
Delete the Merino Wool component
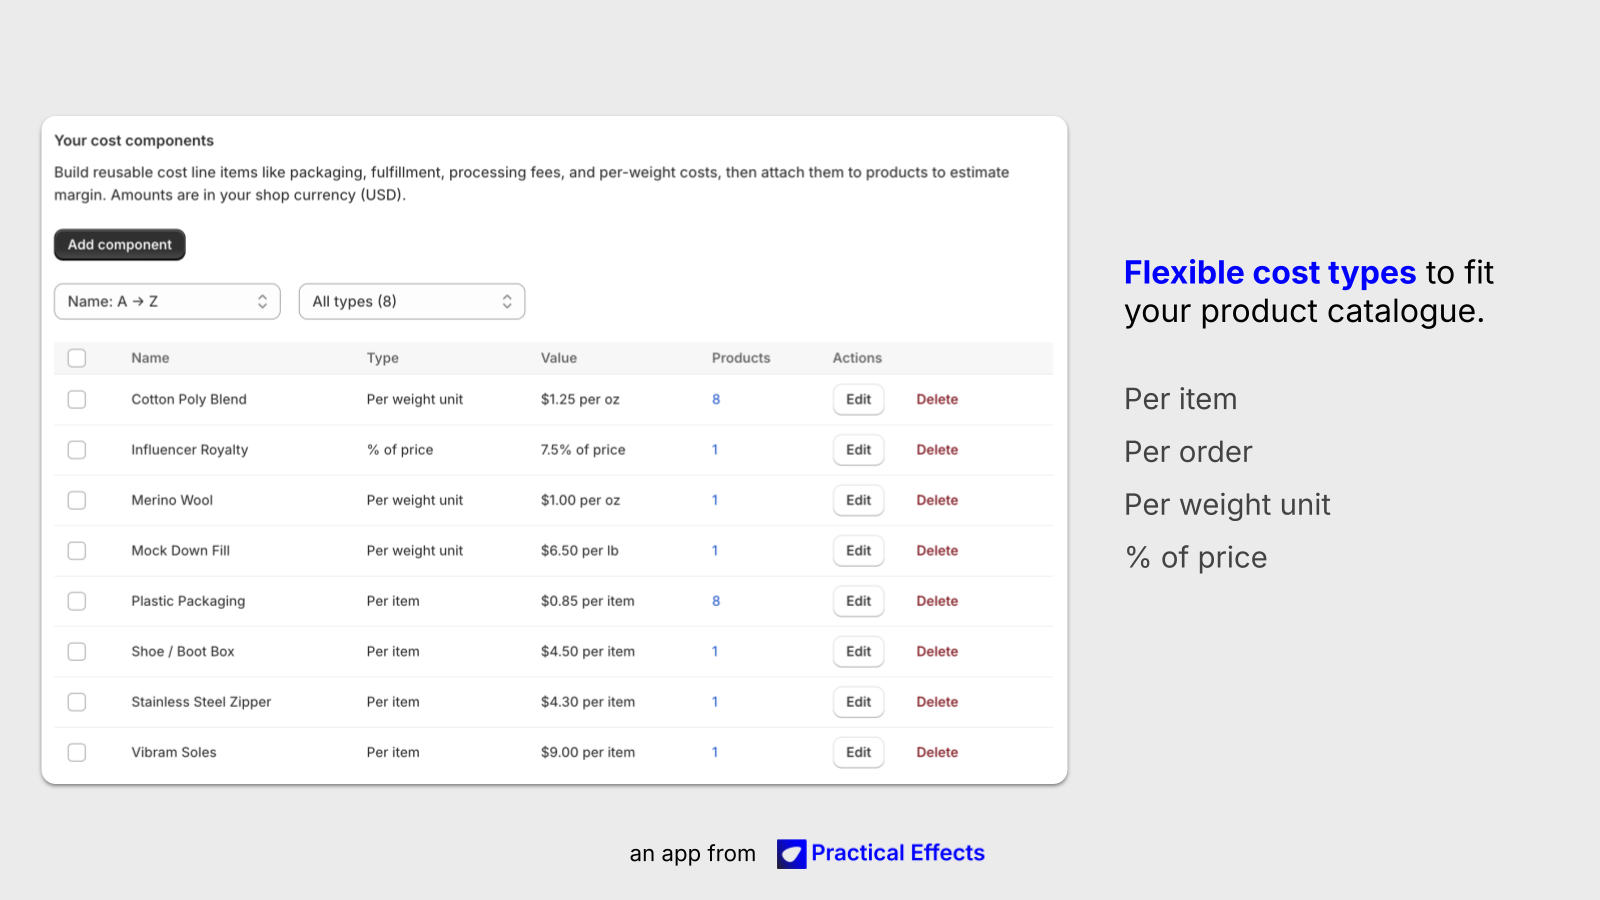tap(937, 500)
